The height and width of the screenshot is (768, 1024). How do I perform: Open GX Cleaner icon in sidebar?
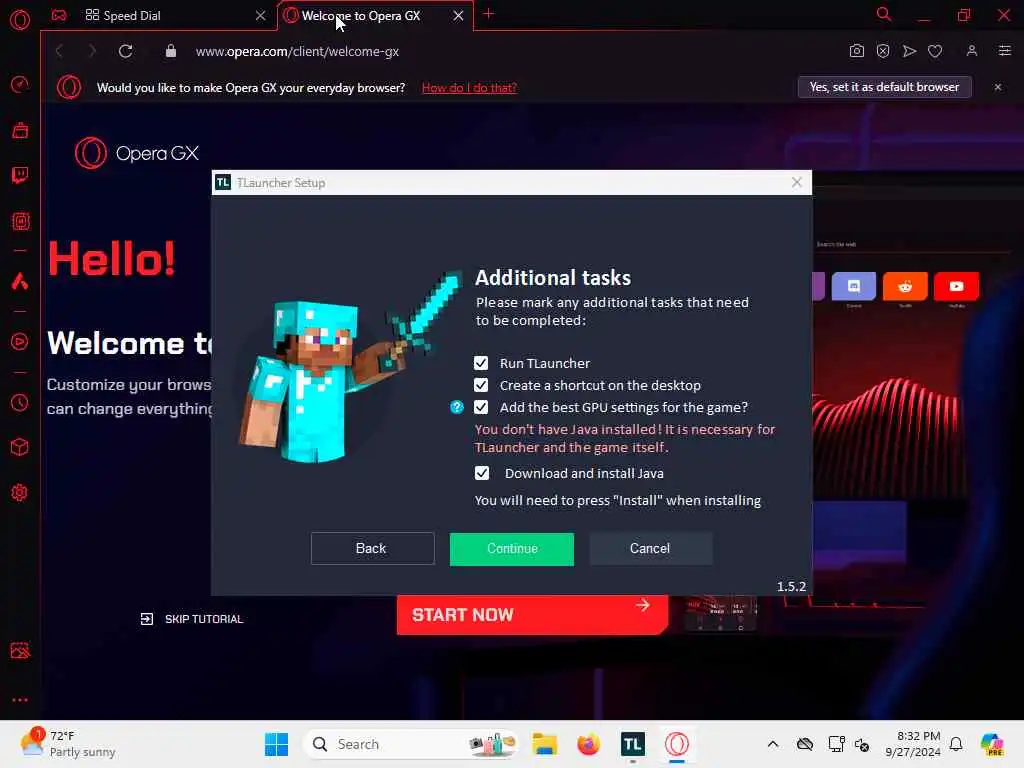click(20, 131)
